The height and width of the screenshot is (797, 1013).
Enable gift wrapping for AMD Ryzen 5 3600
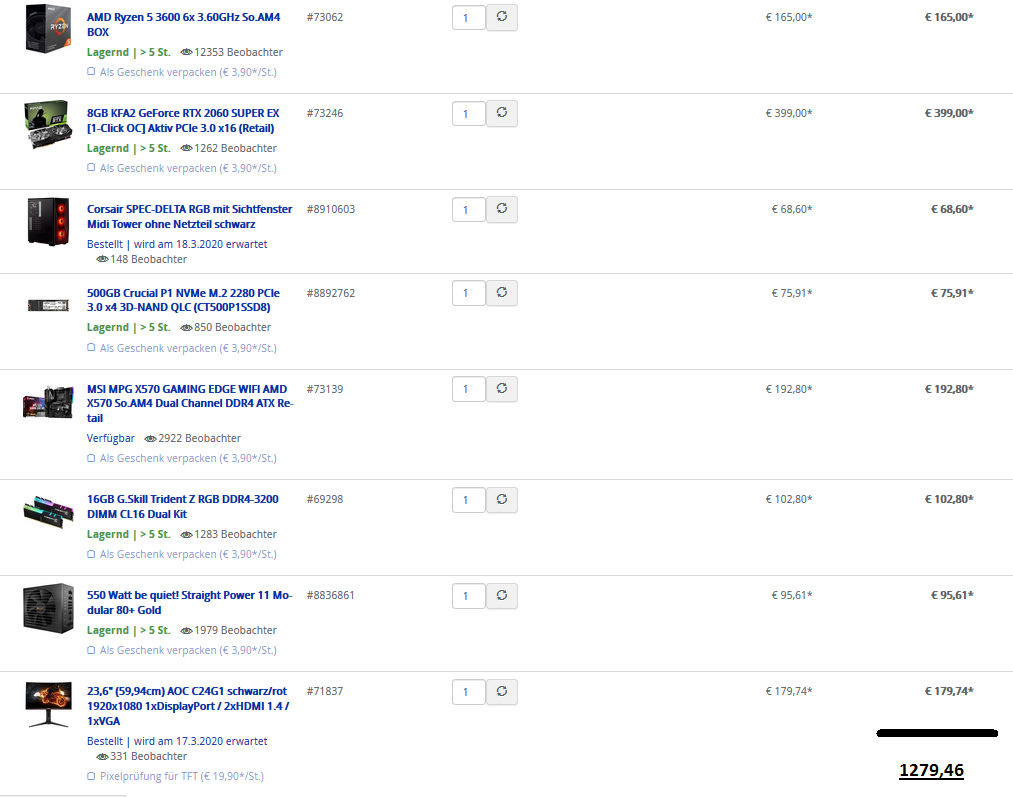pos(91,72)
